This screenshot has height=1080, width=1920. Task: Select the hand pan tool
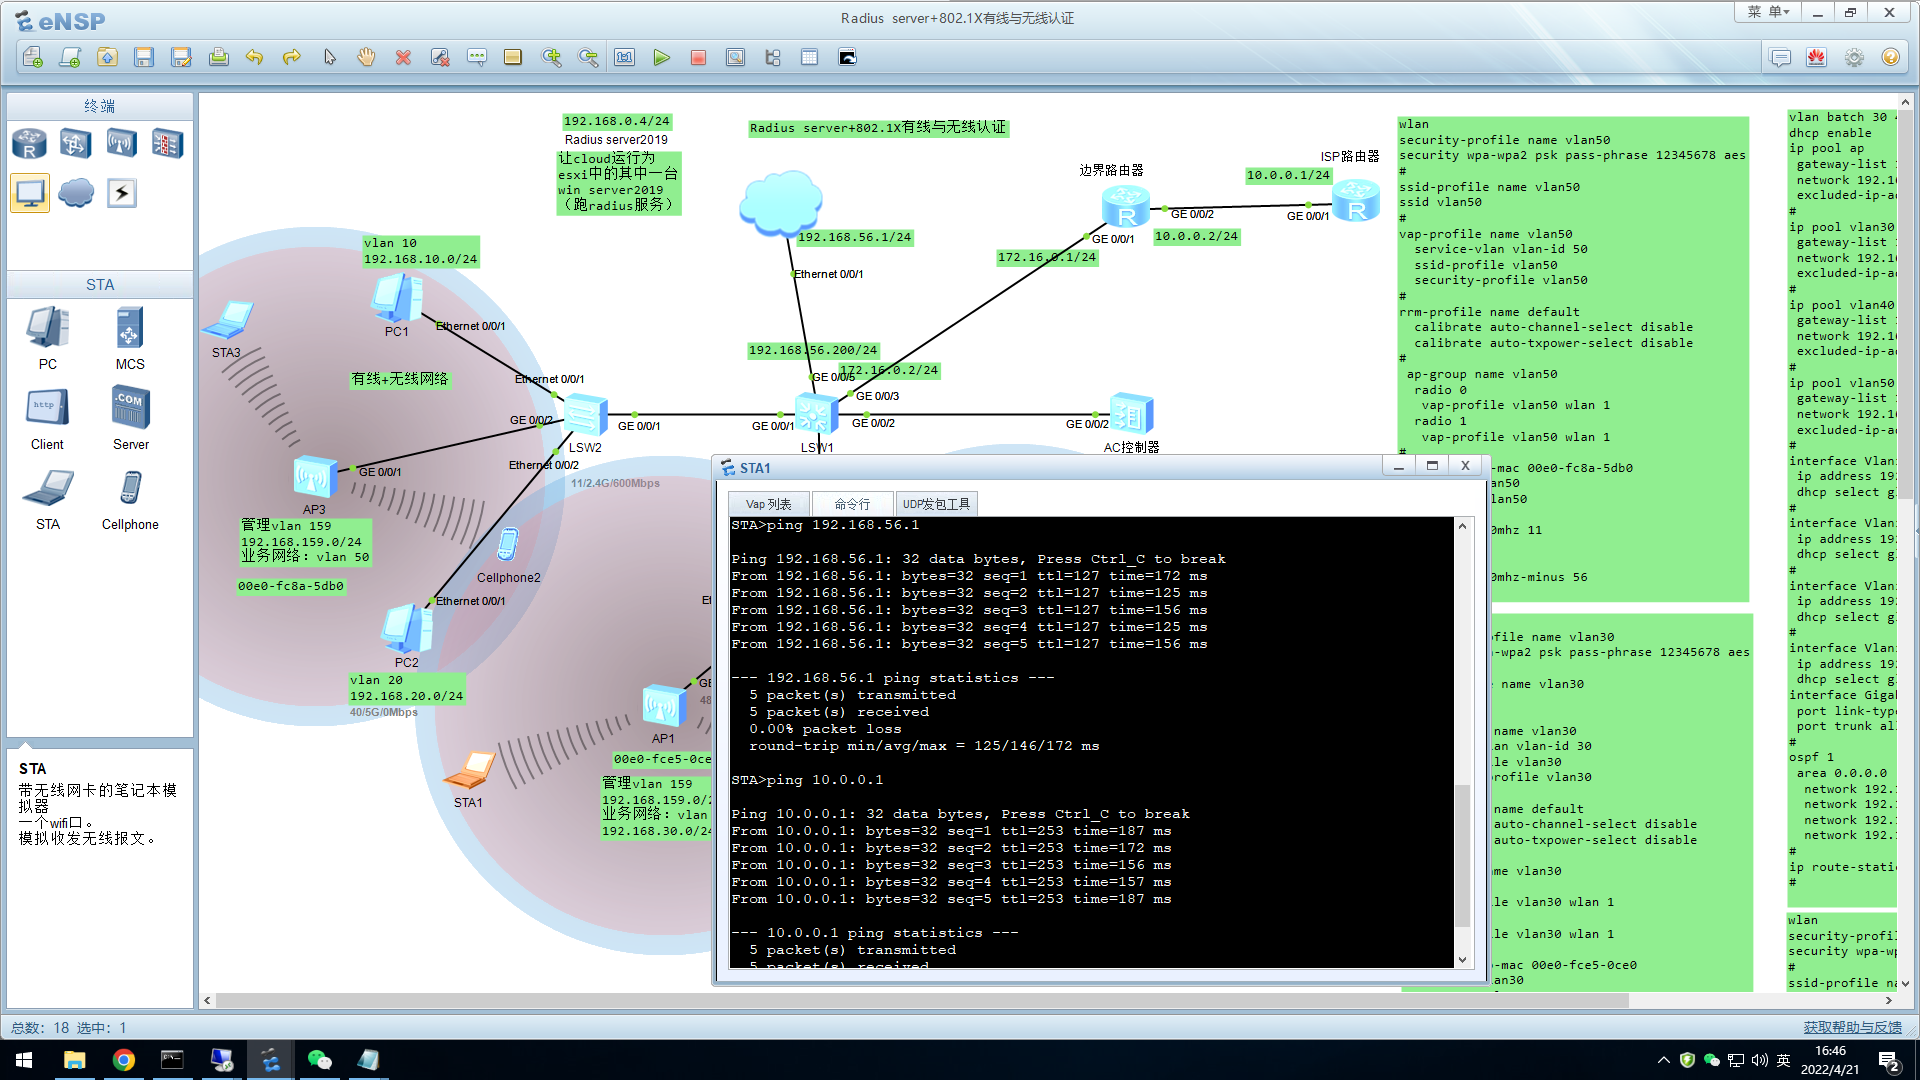coord(366,58)
